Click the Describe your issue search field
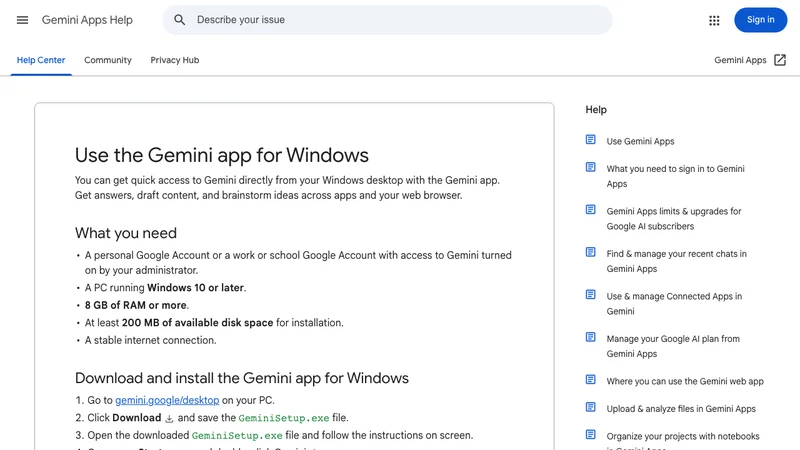800x450 pixels. point(387,20)
